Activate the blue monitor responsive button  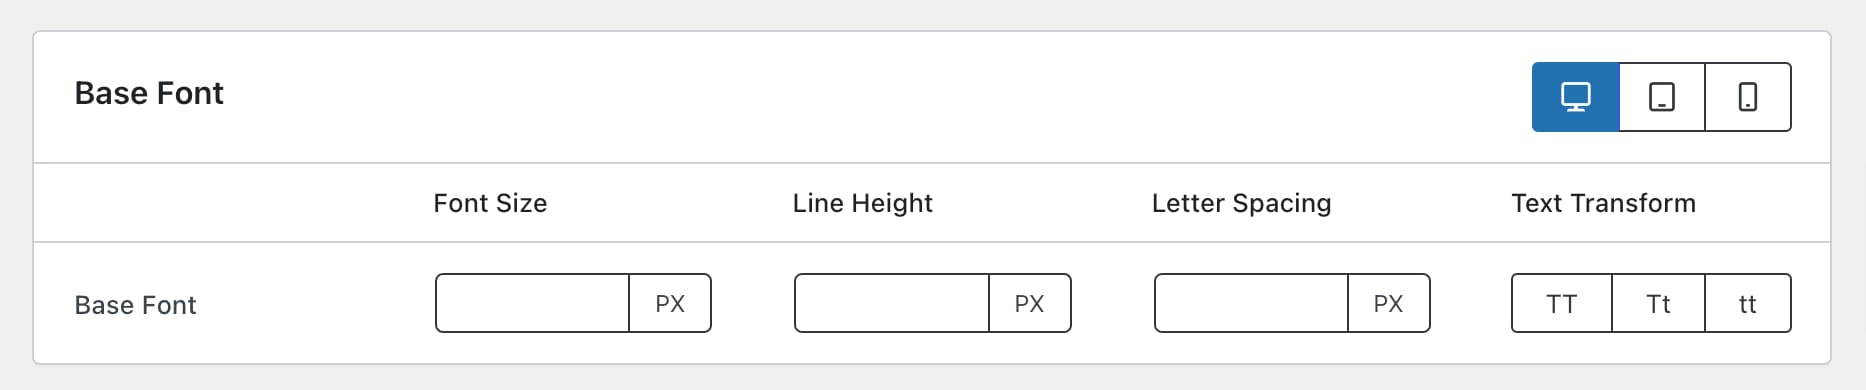click(x=1575, y=97)
